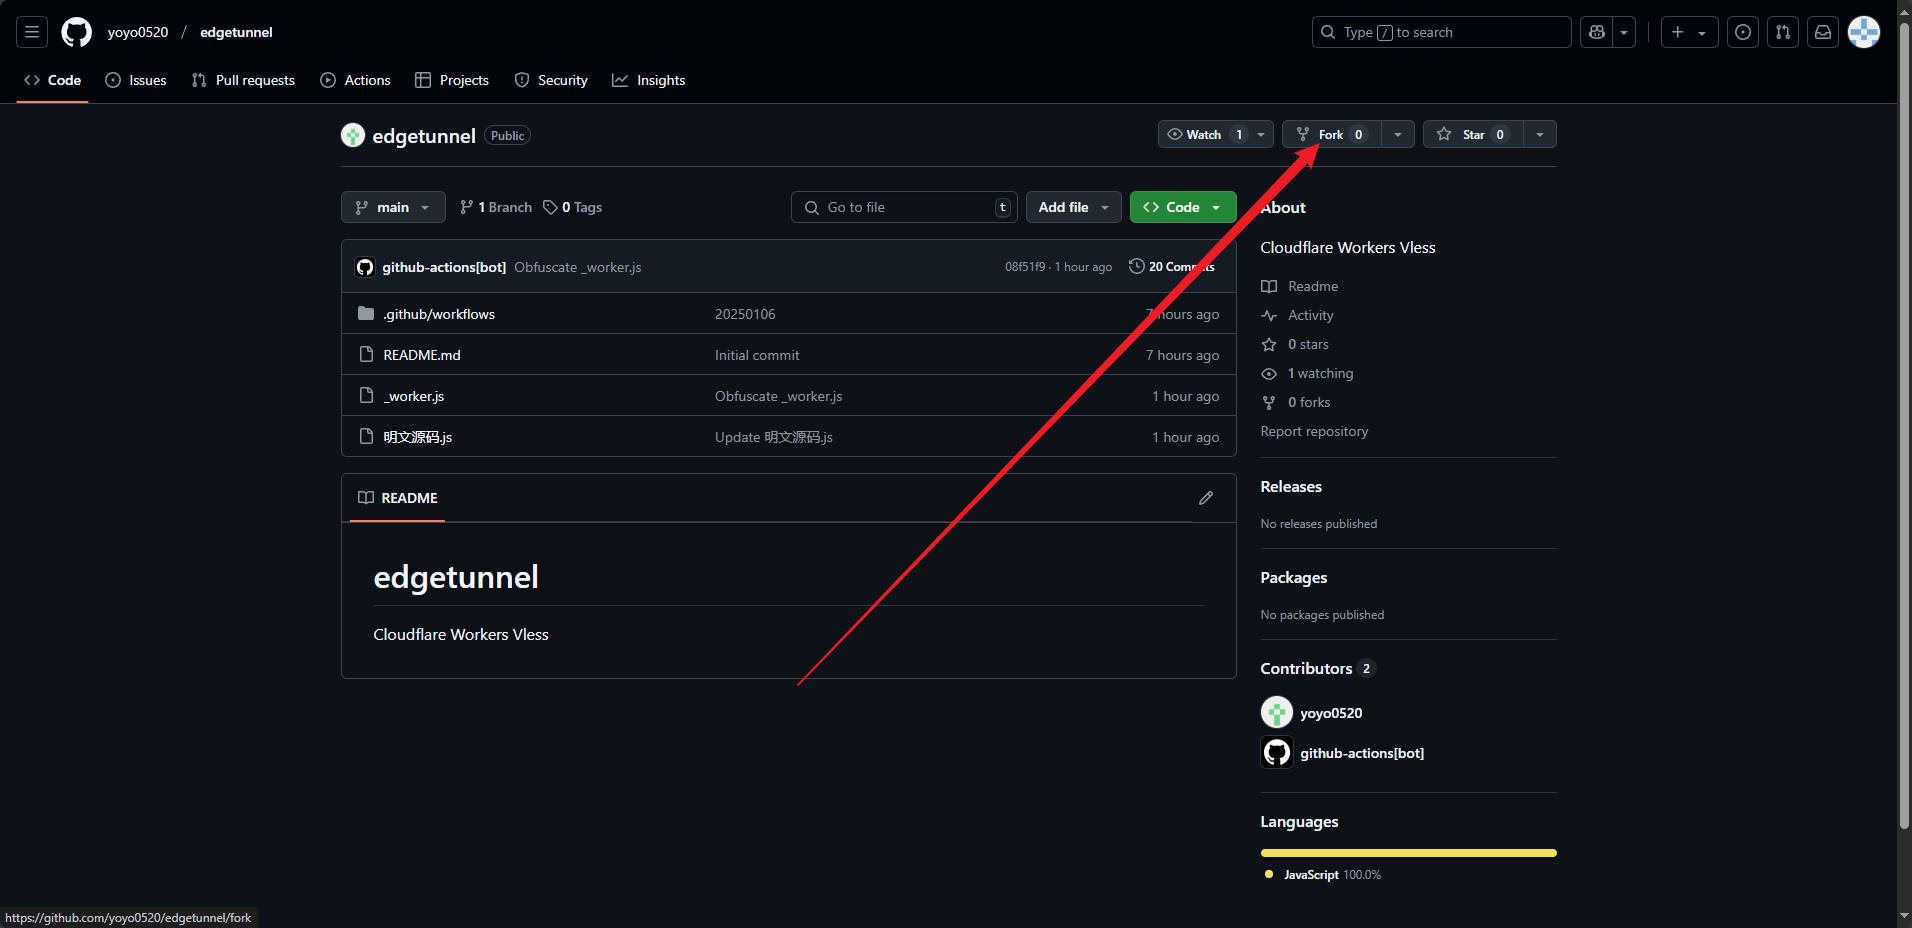View 0 stars link in About
This screenshot has width=1912, height=928.
[x=1295, y=344]
